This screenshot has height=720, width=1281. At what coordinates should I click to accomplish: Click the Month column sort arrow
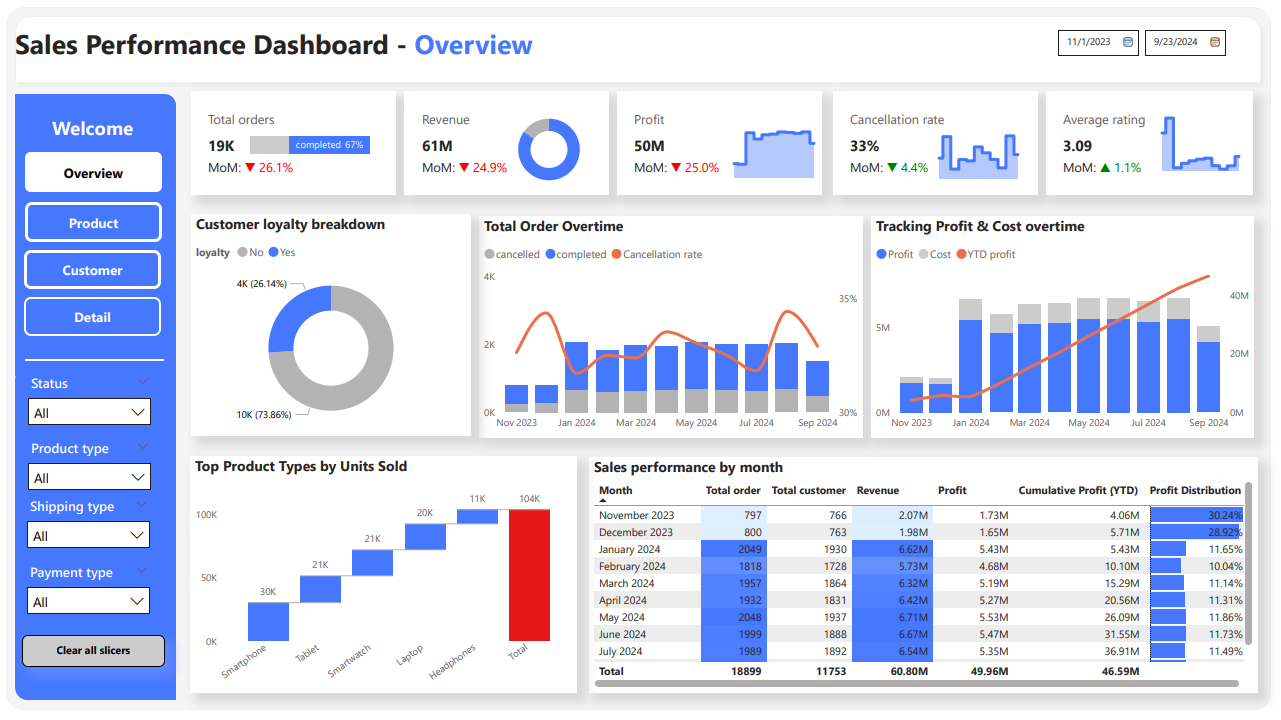tap(602, 500)
